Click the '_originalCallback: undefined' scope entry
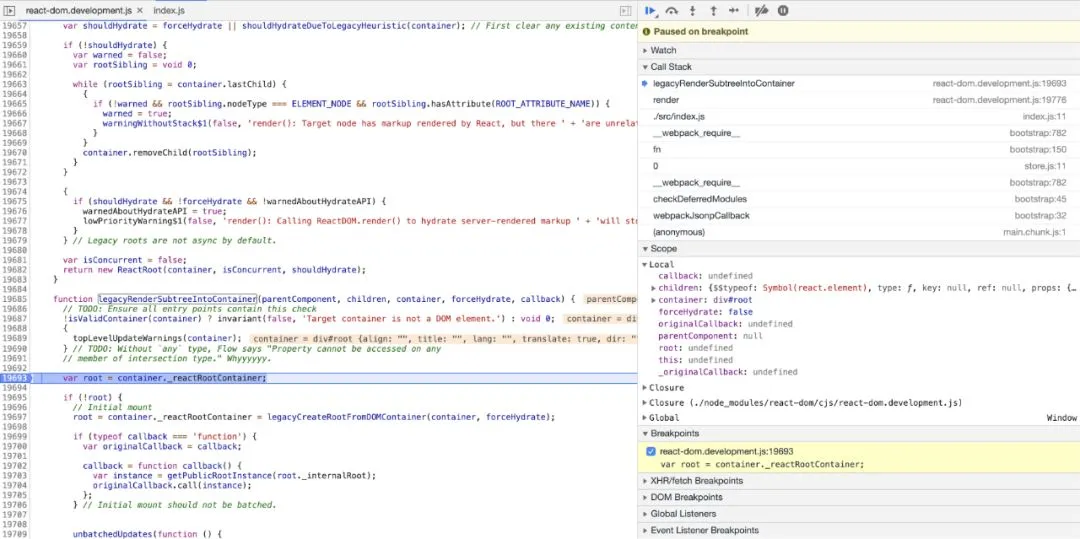Image resolution: width=1080 pixels, height=539 pixels. [x=727, y=372]
